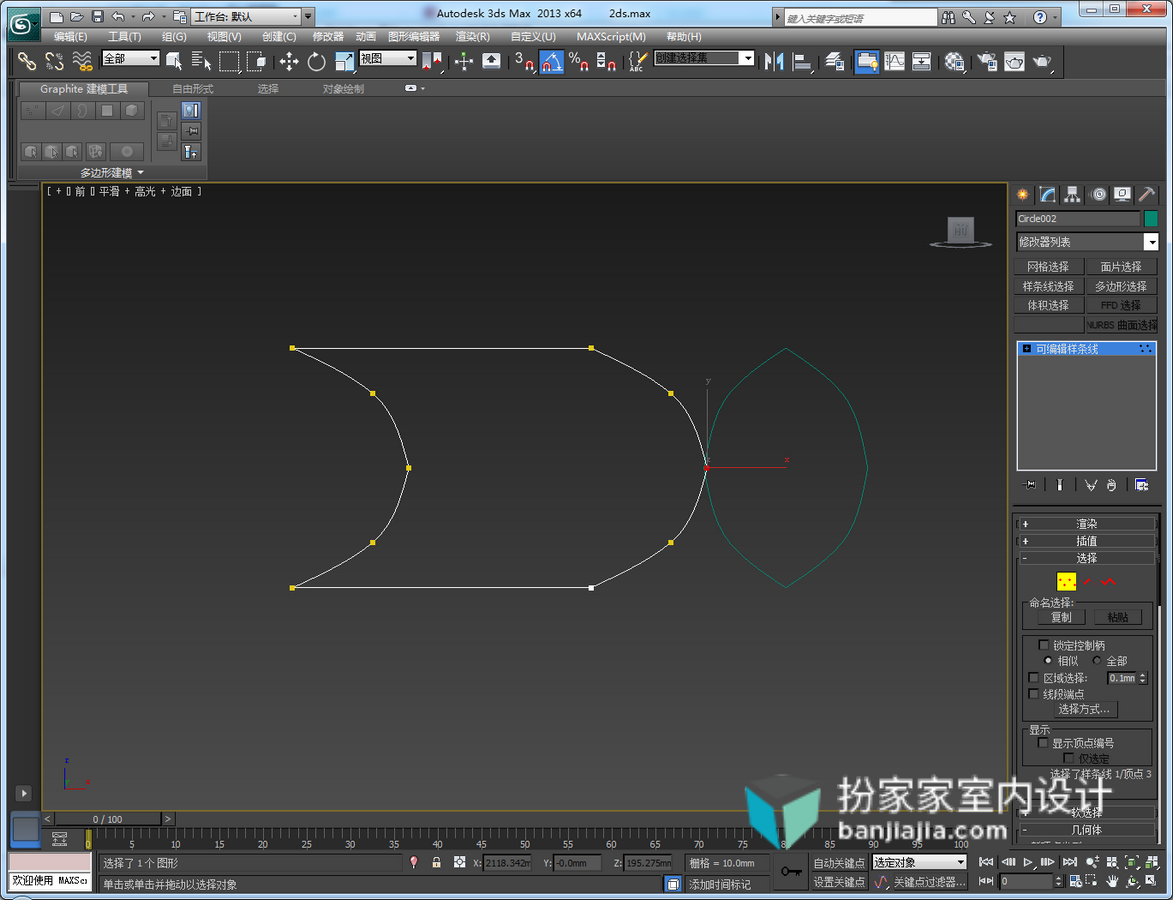Open the Material Editor
The image size is (1173, 900).
[x=955, y=61]
